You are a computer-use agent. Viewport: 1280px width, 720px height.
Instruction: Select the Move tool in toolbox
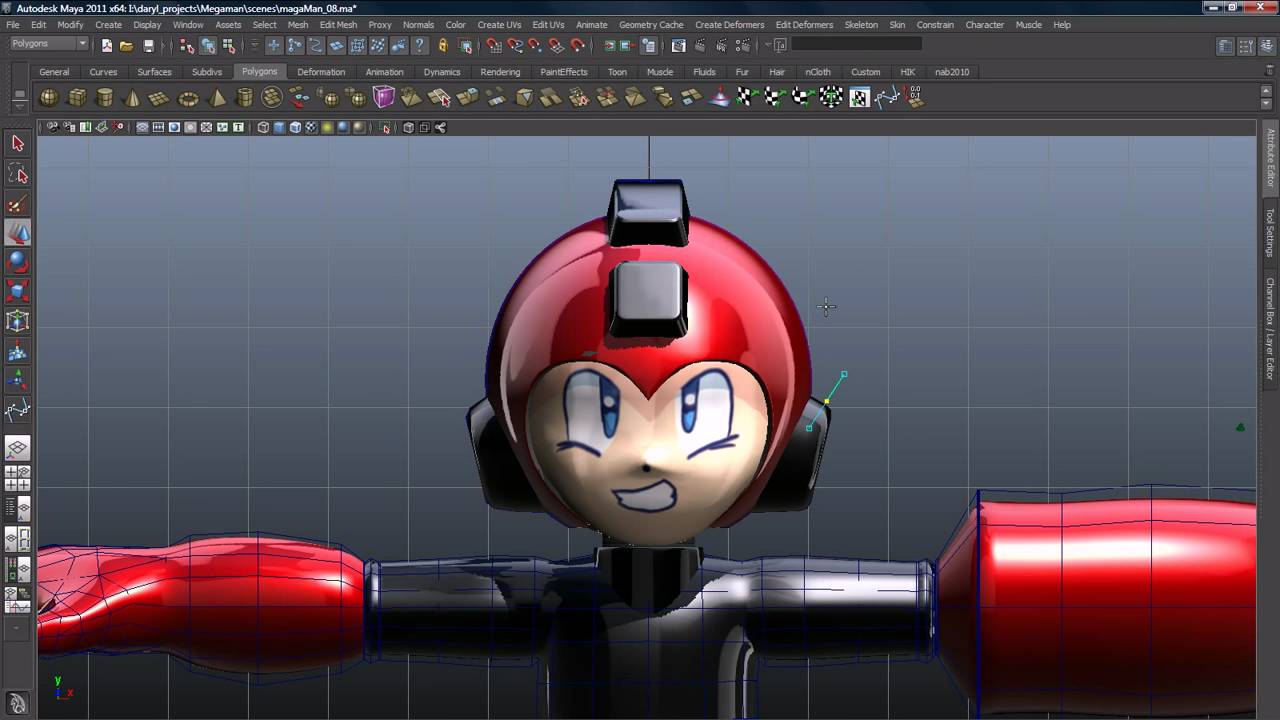[x=17, y=233]
